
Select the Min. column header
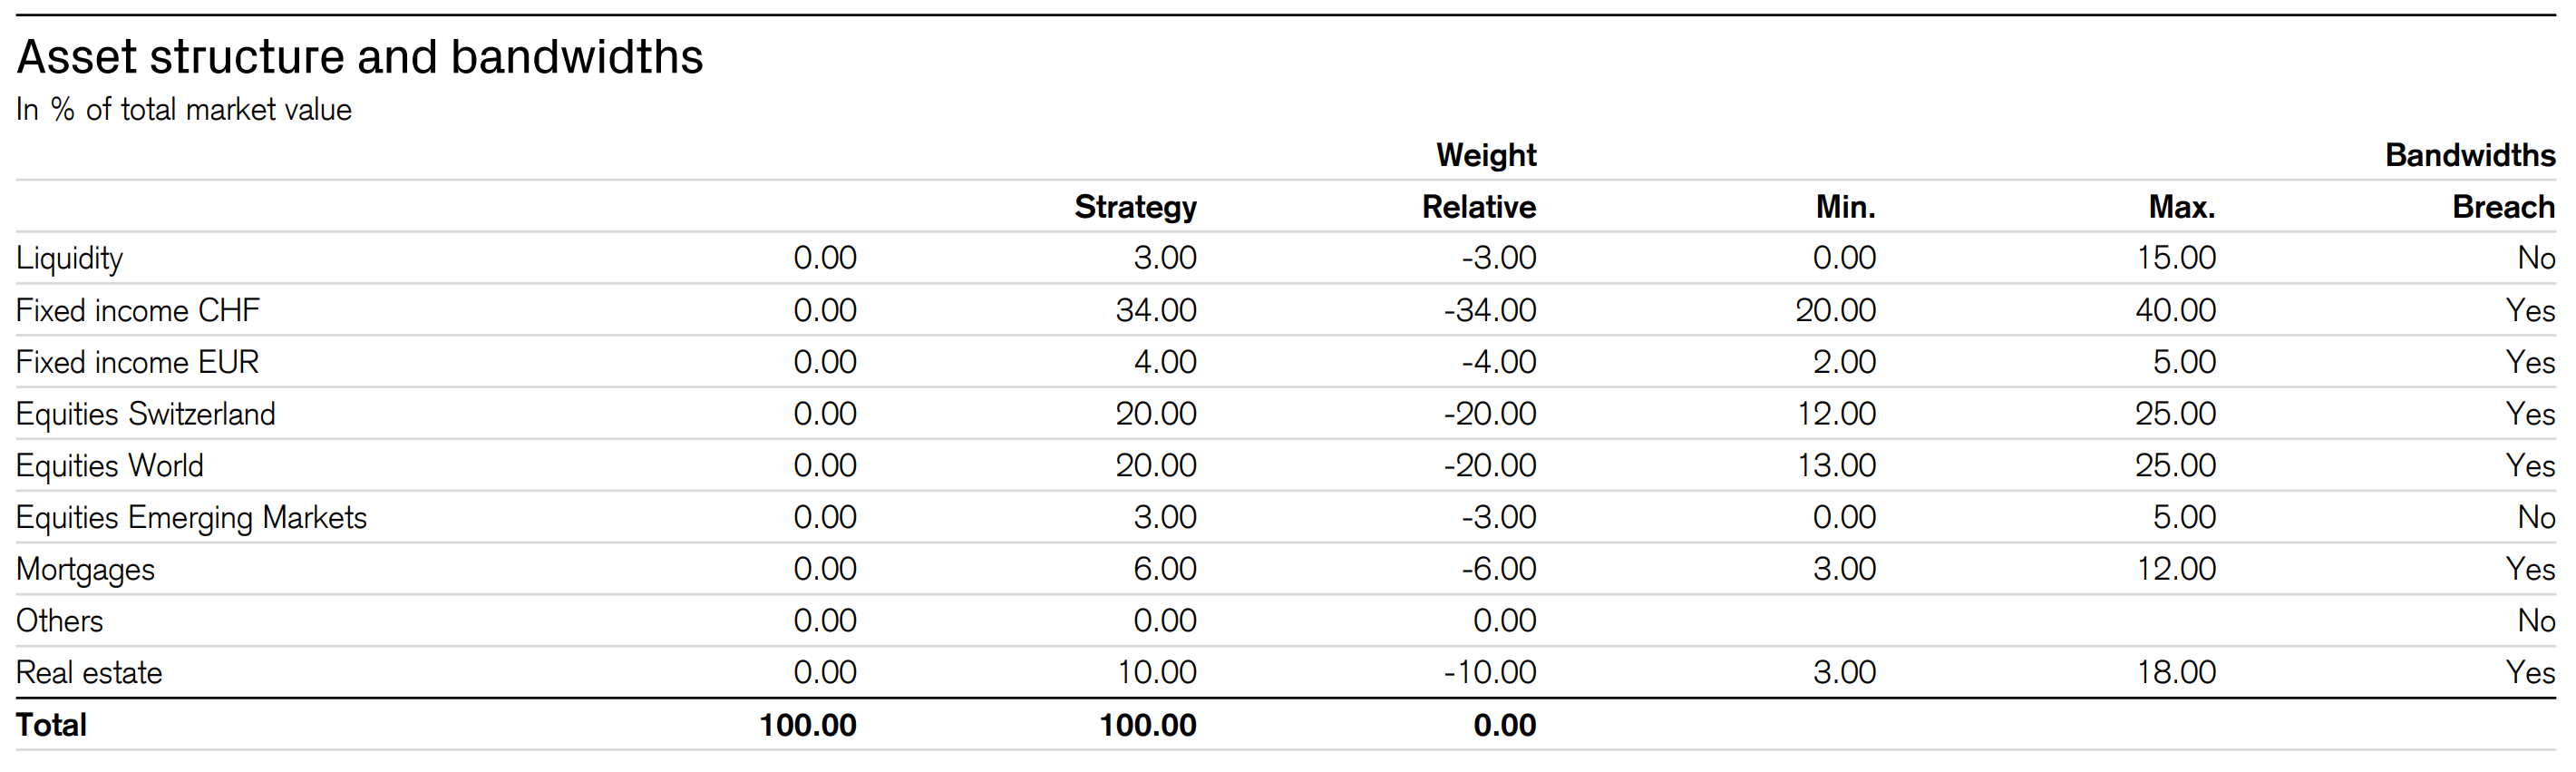click(x=1845, y=207)
